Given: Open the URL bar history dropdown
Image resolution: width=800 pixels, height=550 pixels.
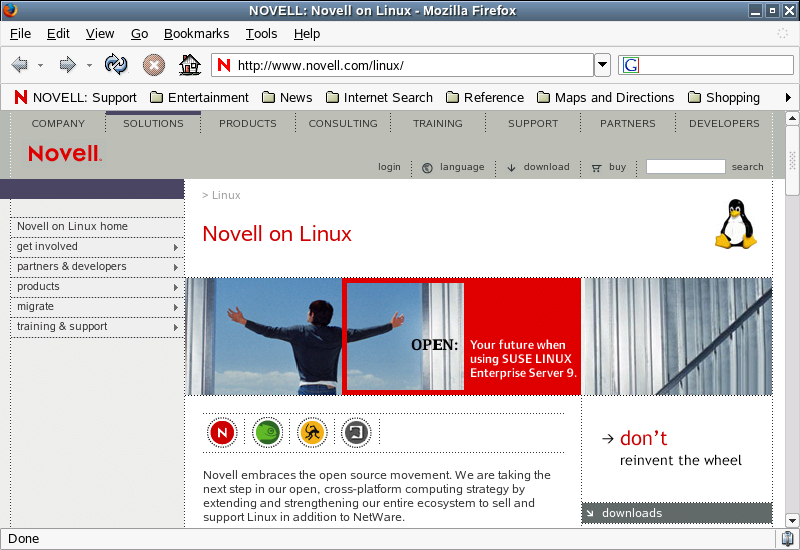Looking at the screenshot, I should pyautogui.click(x=603, y=65).
